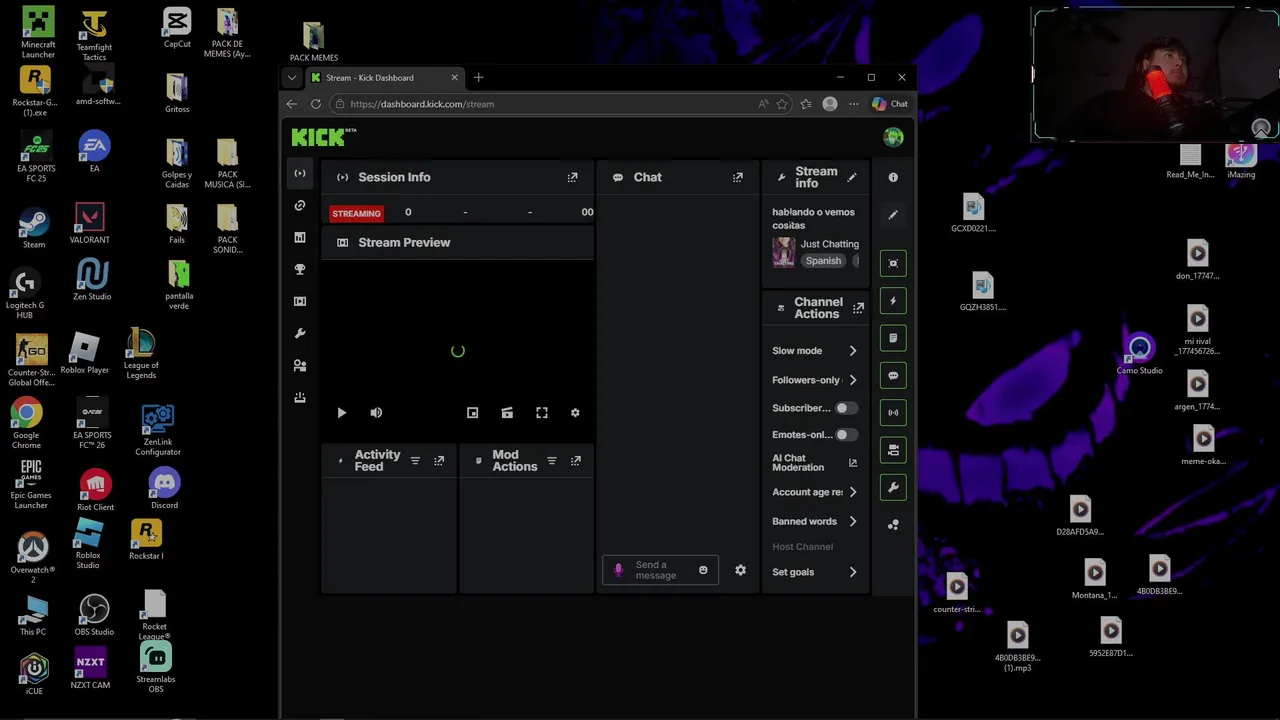Viewport: 1280px width, 720px height.
Task: Click the Send a message input field
Action: coord(660,570)
